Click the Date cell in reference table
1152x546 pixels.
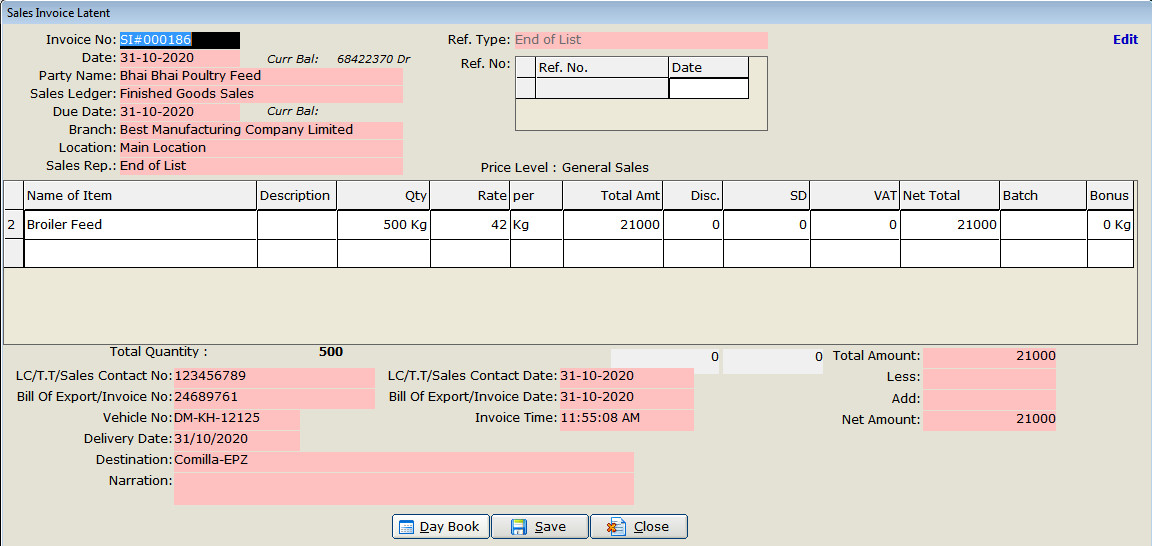[708, 88]
